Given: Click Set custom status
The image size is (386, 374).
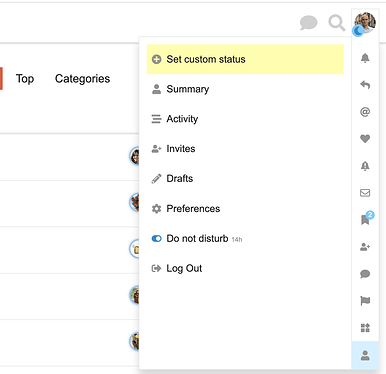Looking at the screenshot, I should (x=245, y=59).
